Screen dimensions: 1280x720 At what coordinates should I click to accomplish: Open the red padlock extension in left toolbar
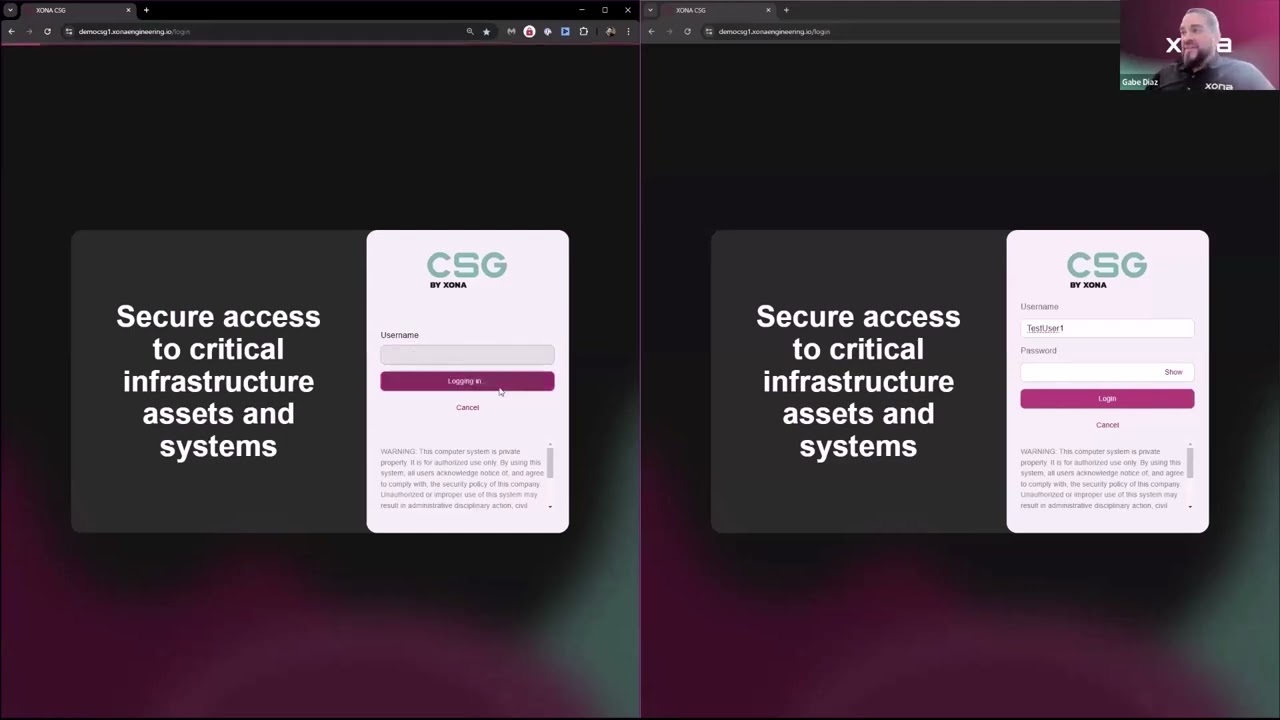tap(529, 31)
